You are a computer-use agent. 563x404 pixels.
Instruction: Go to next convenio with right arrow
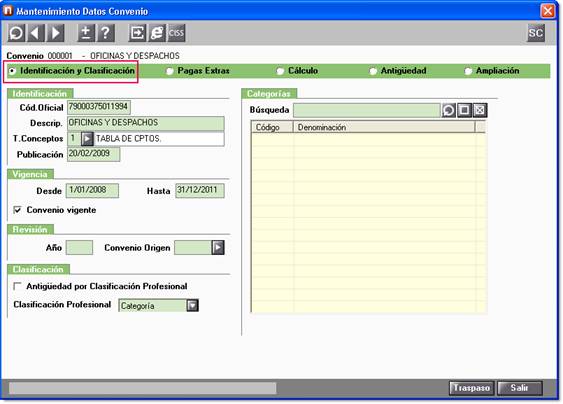pos(56,33)
